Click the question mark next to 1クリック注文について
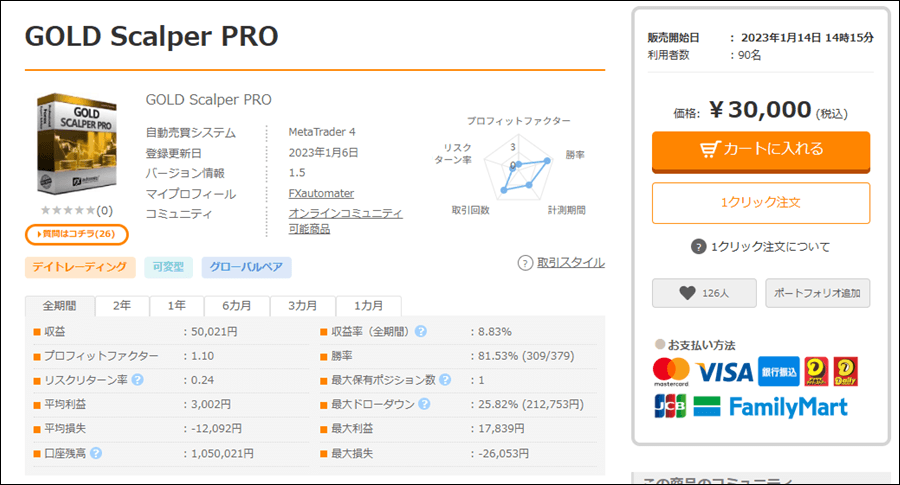The height and width of the screenshot is (485, 900). [x=698, y=247]
